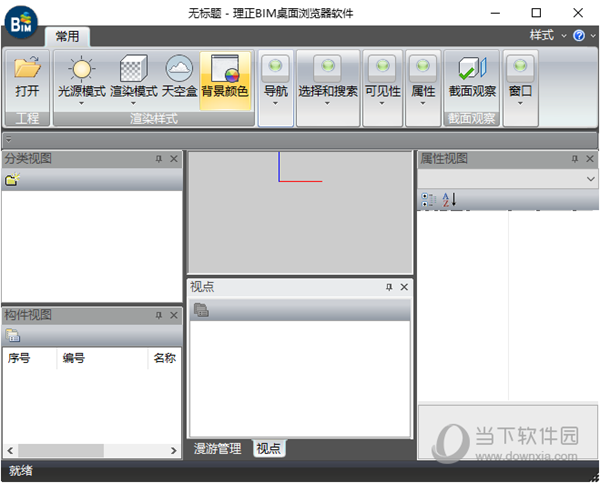The image size is (600, 483).
Task: Expand the 选择和搜索 dropdown arrow
Action: [327, 103]
